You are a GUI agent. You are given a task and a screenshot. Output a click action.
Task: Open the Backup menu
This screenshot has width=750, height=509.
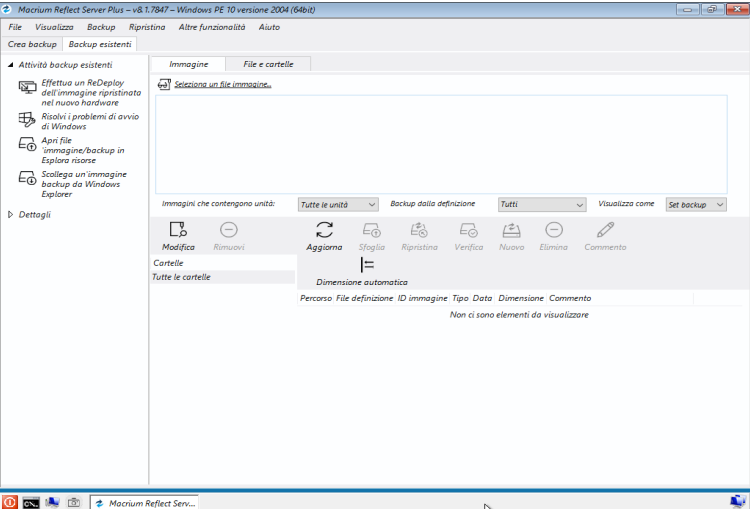[x=101, y=27]
